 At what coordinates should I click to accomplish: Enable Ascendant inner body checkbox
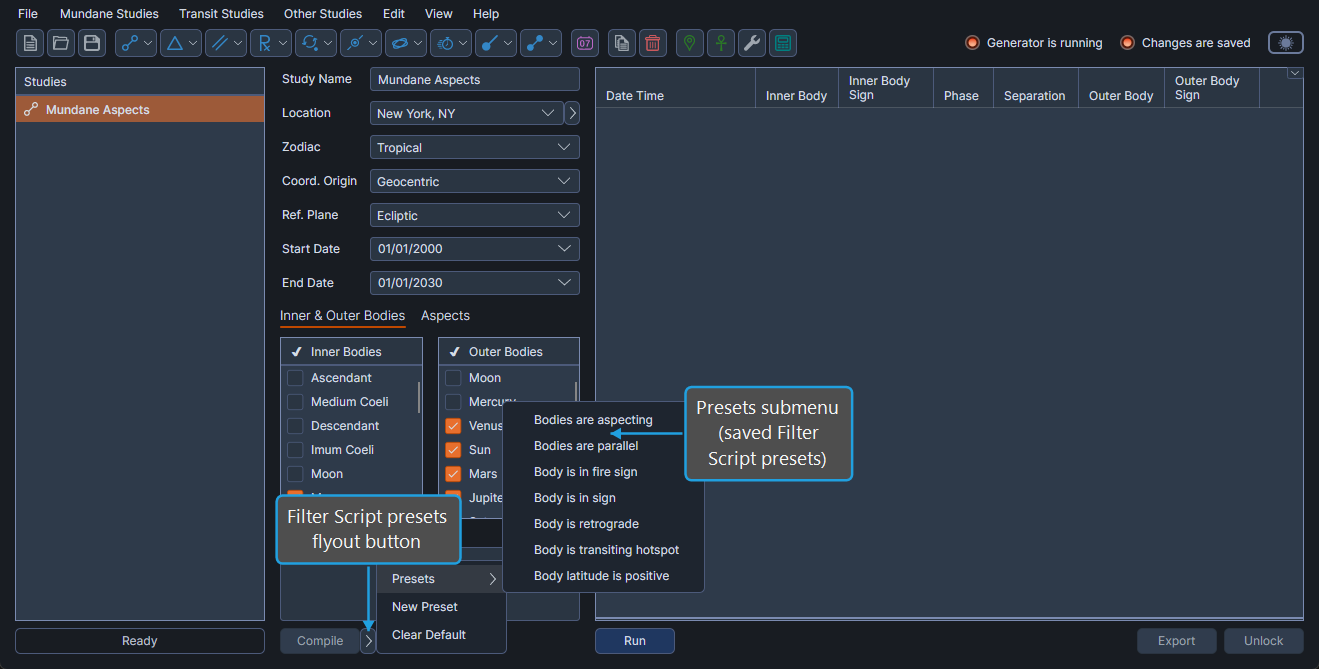point(295,378)
